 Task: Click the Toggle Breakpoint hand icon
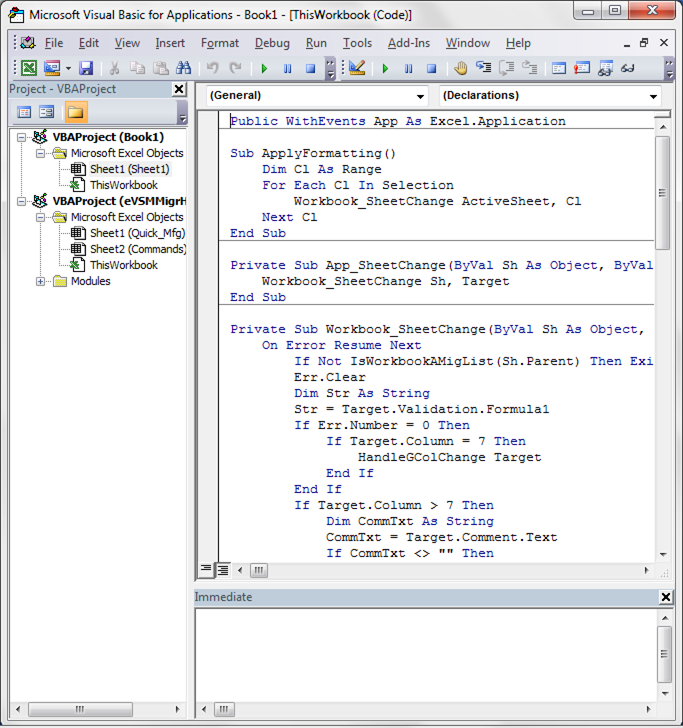pos(461,68)
